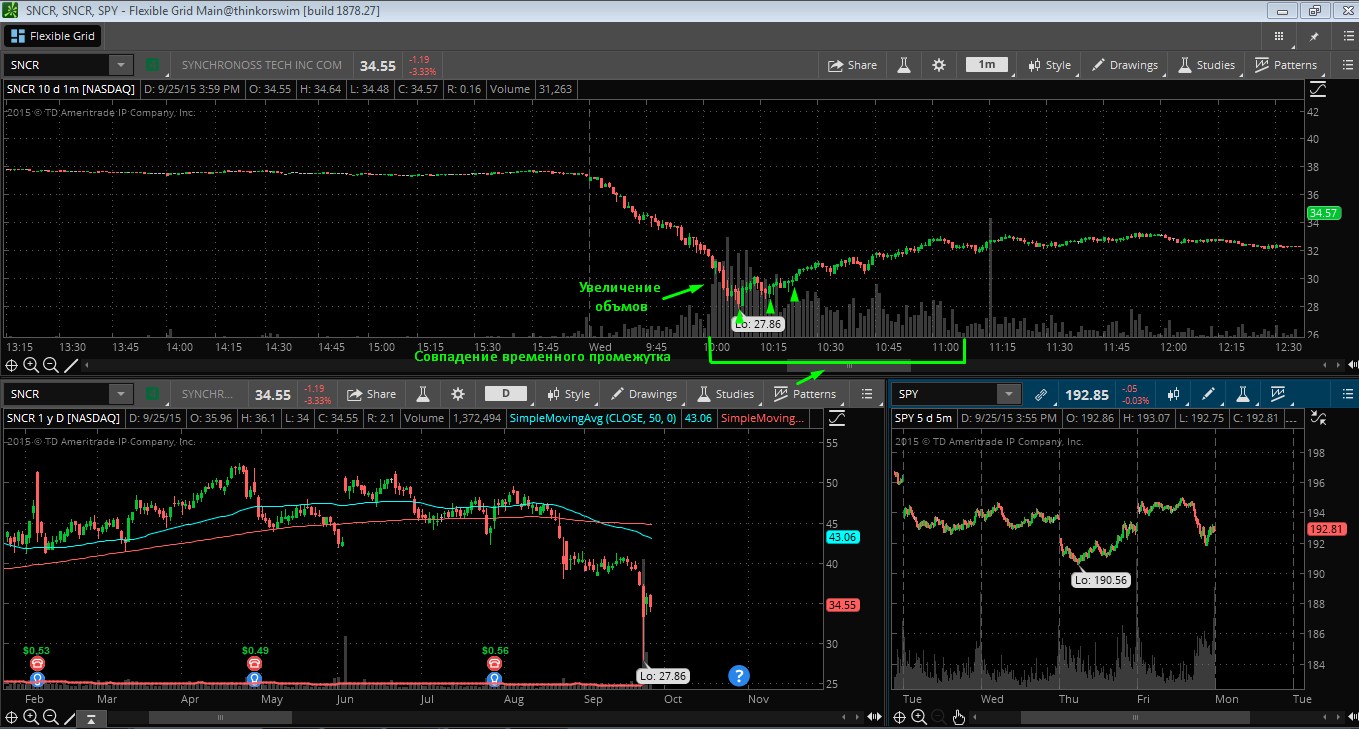Expand the top SNCR symbol dropdown
This screenshot has width=1359, height=729.
coord(120,65)
